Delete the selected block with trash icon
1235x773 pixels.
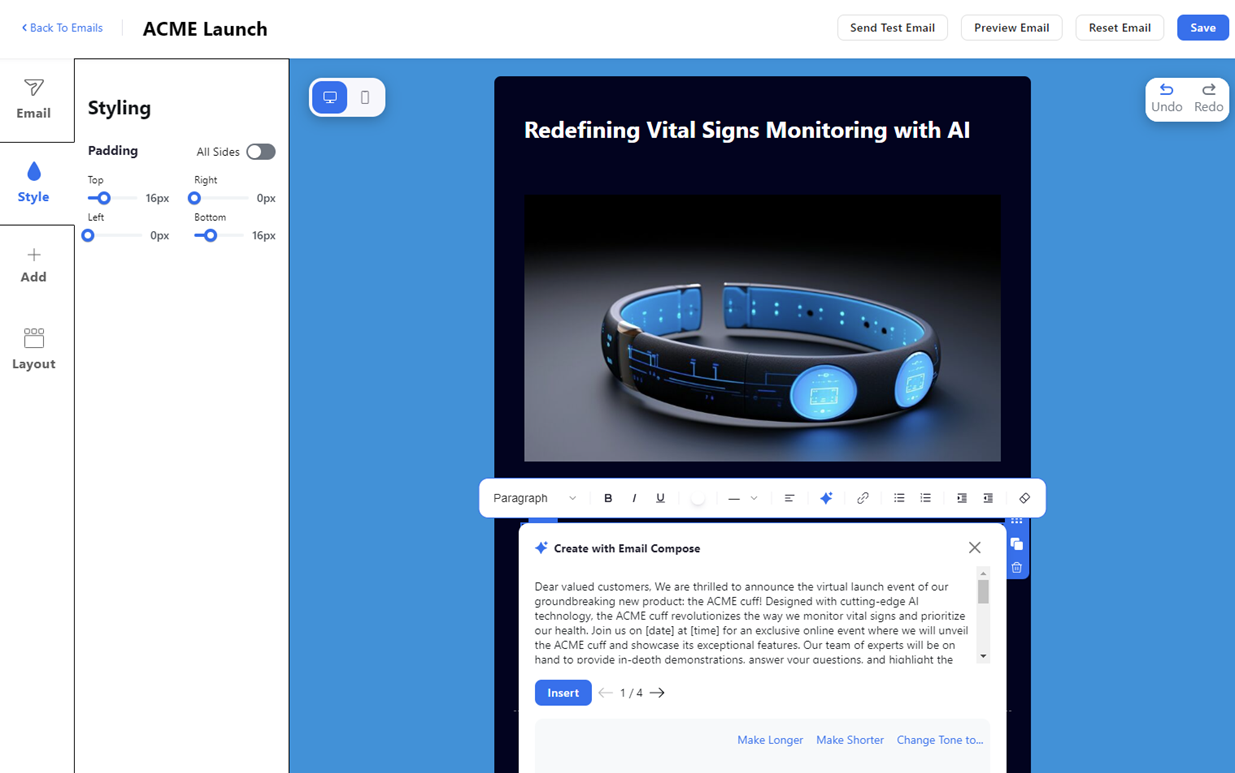1016,568
